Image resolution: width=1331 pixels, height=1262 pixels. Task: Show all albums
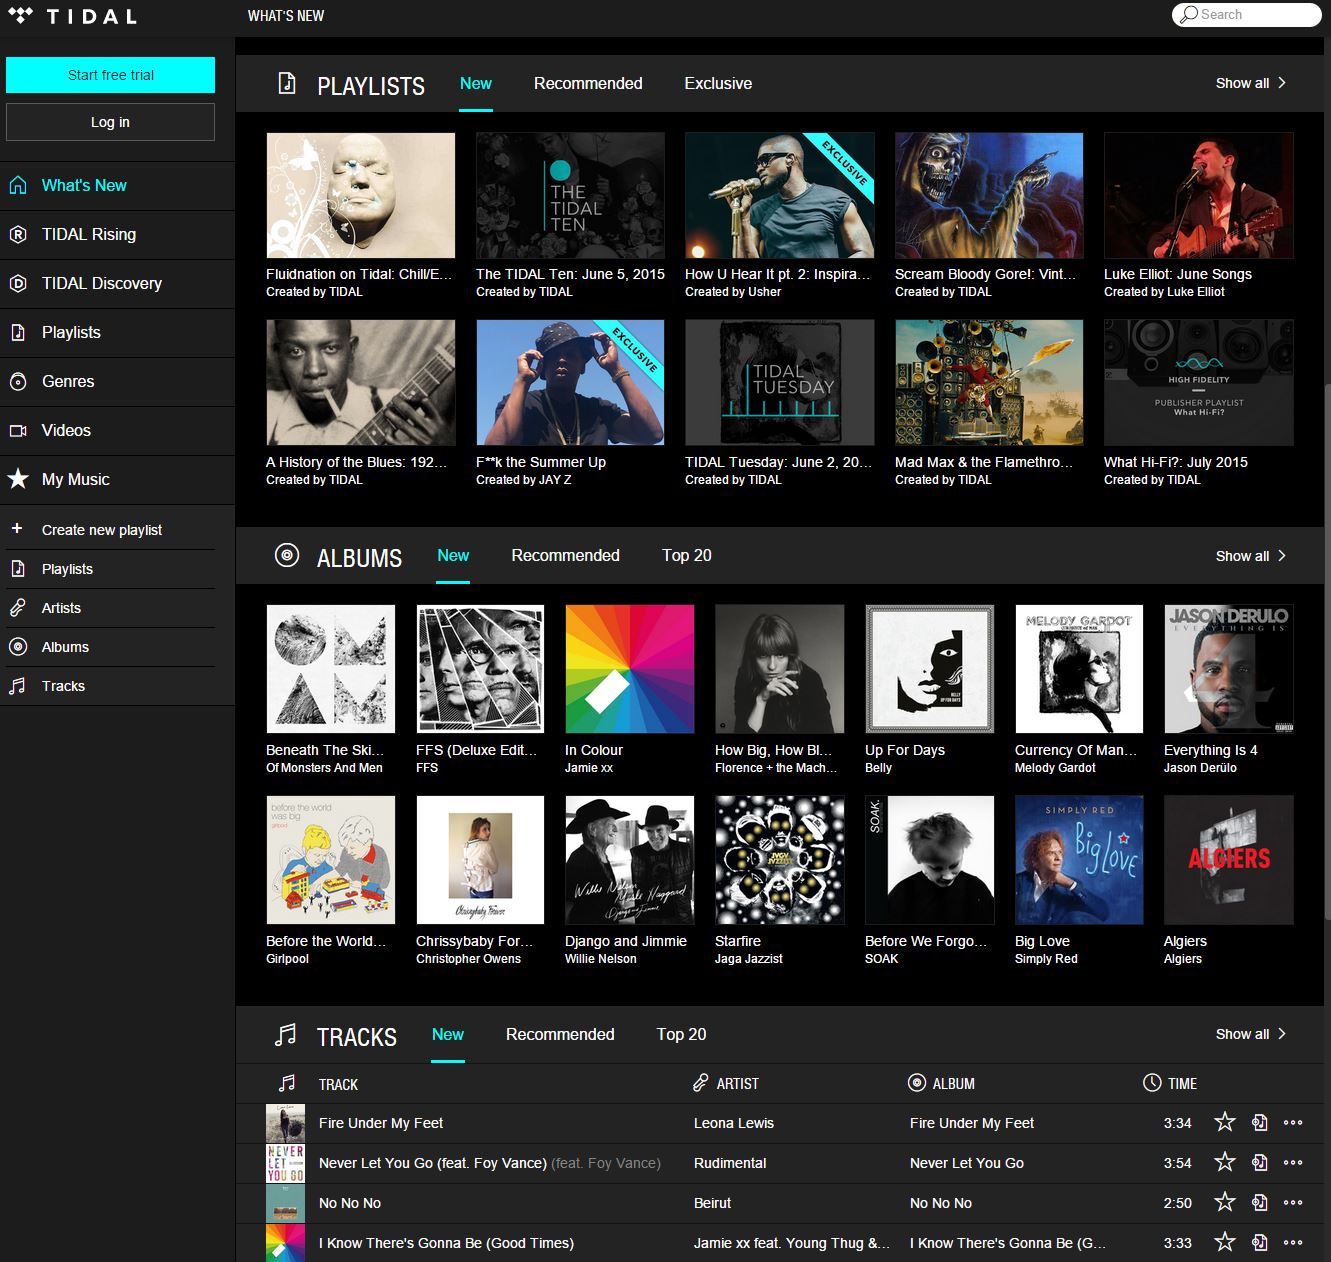pos(1251,556)
